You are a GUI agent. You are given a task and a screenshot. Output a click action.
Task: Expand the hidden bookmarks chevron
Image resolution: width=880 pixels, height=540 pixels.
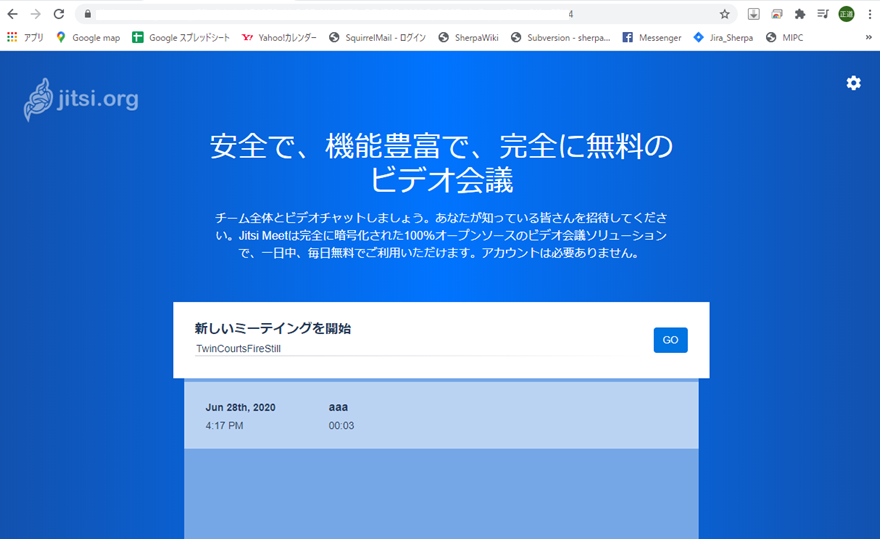(x=868, y=38)
